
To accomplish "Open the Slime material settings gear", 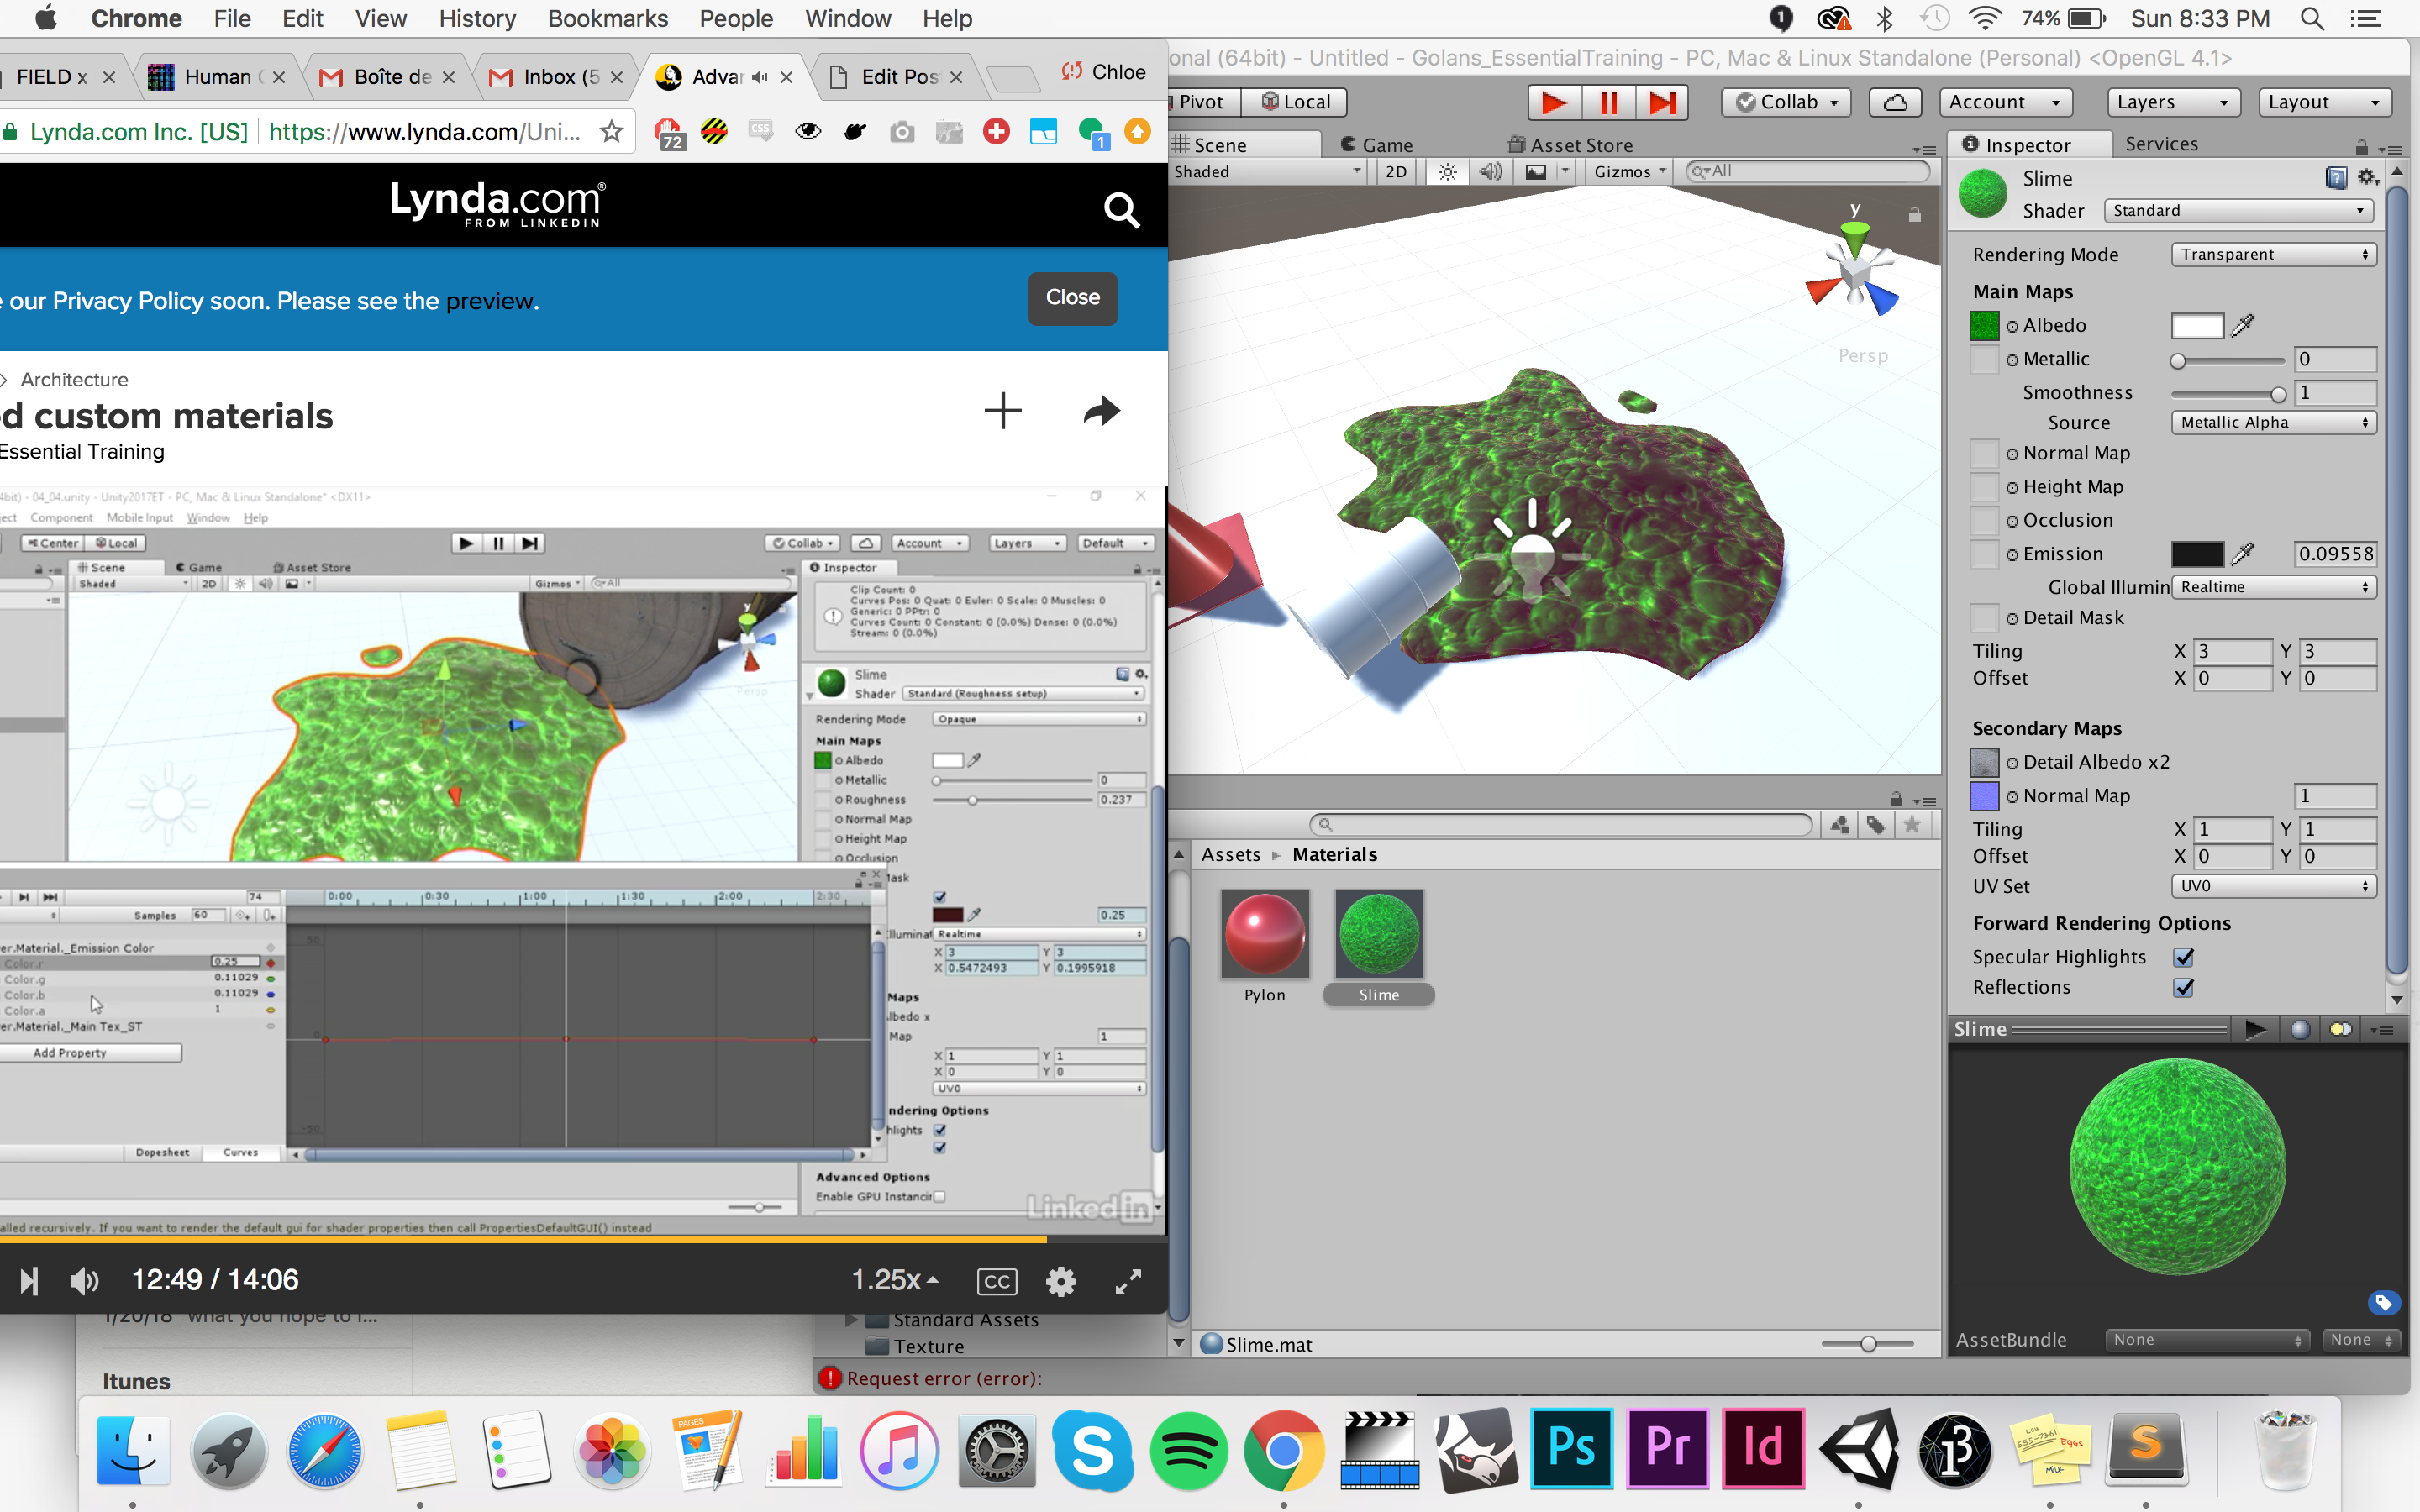I will (2368, 178).
